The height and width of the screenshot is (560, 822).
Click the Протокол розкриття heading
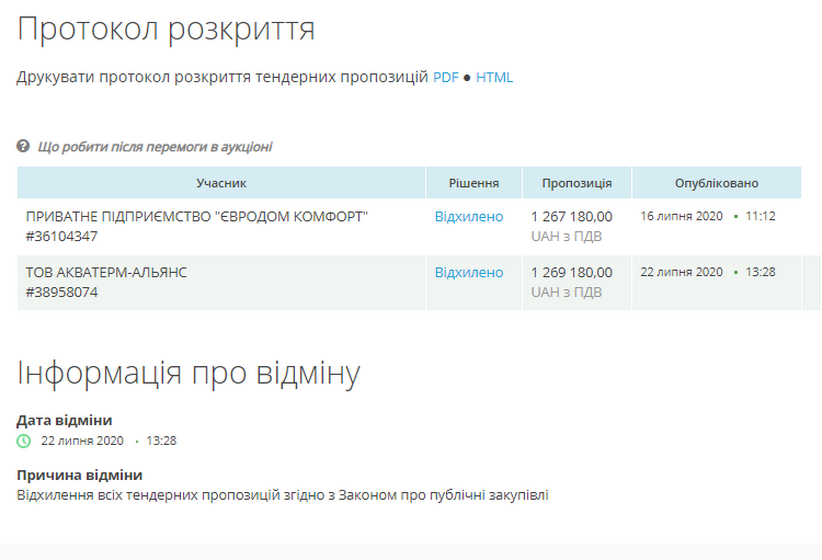coord(166,29)
